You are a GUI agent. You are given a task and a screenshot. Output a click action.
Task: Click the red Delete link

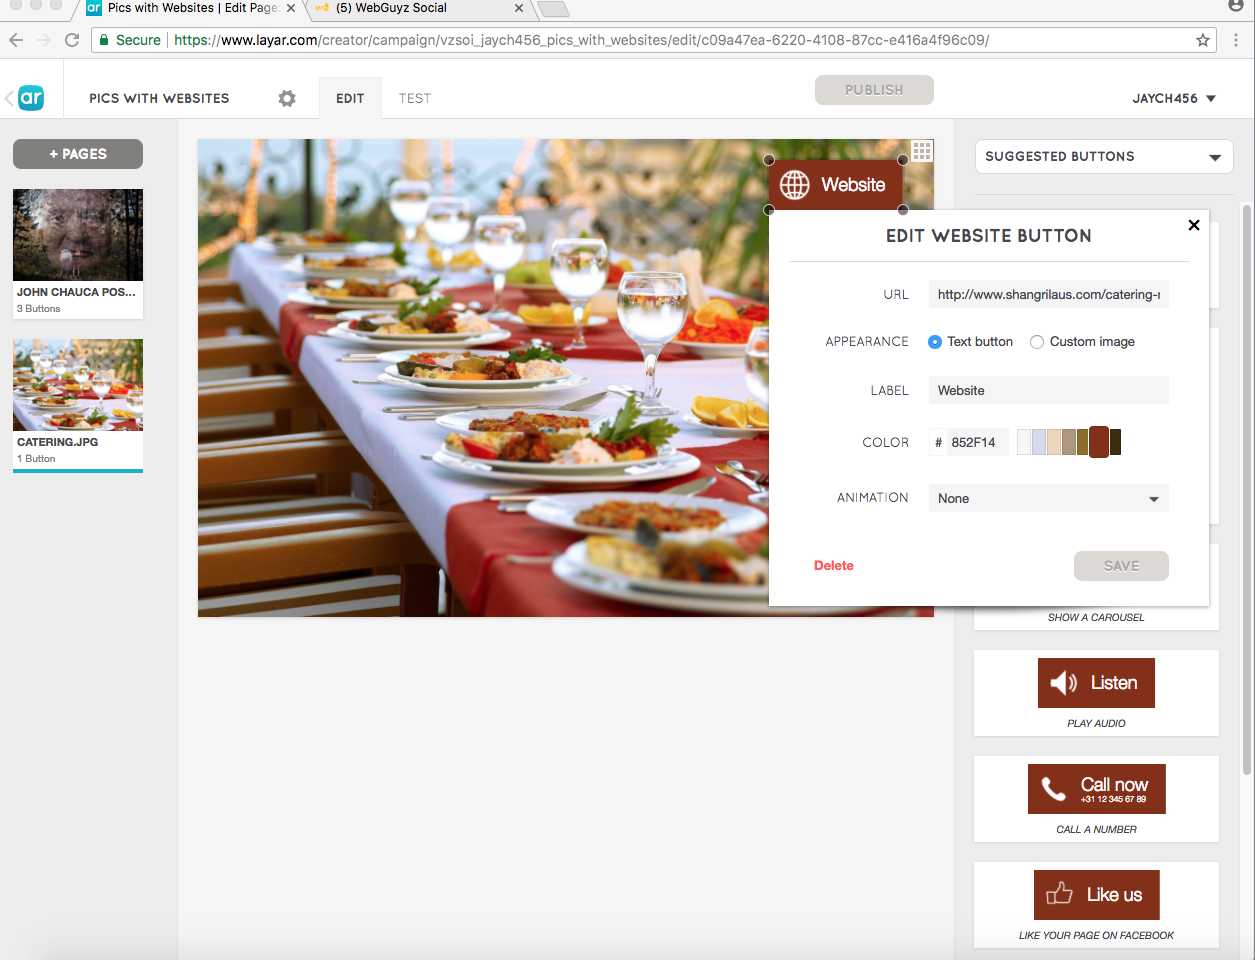[x=833, y=566]
